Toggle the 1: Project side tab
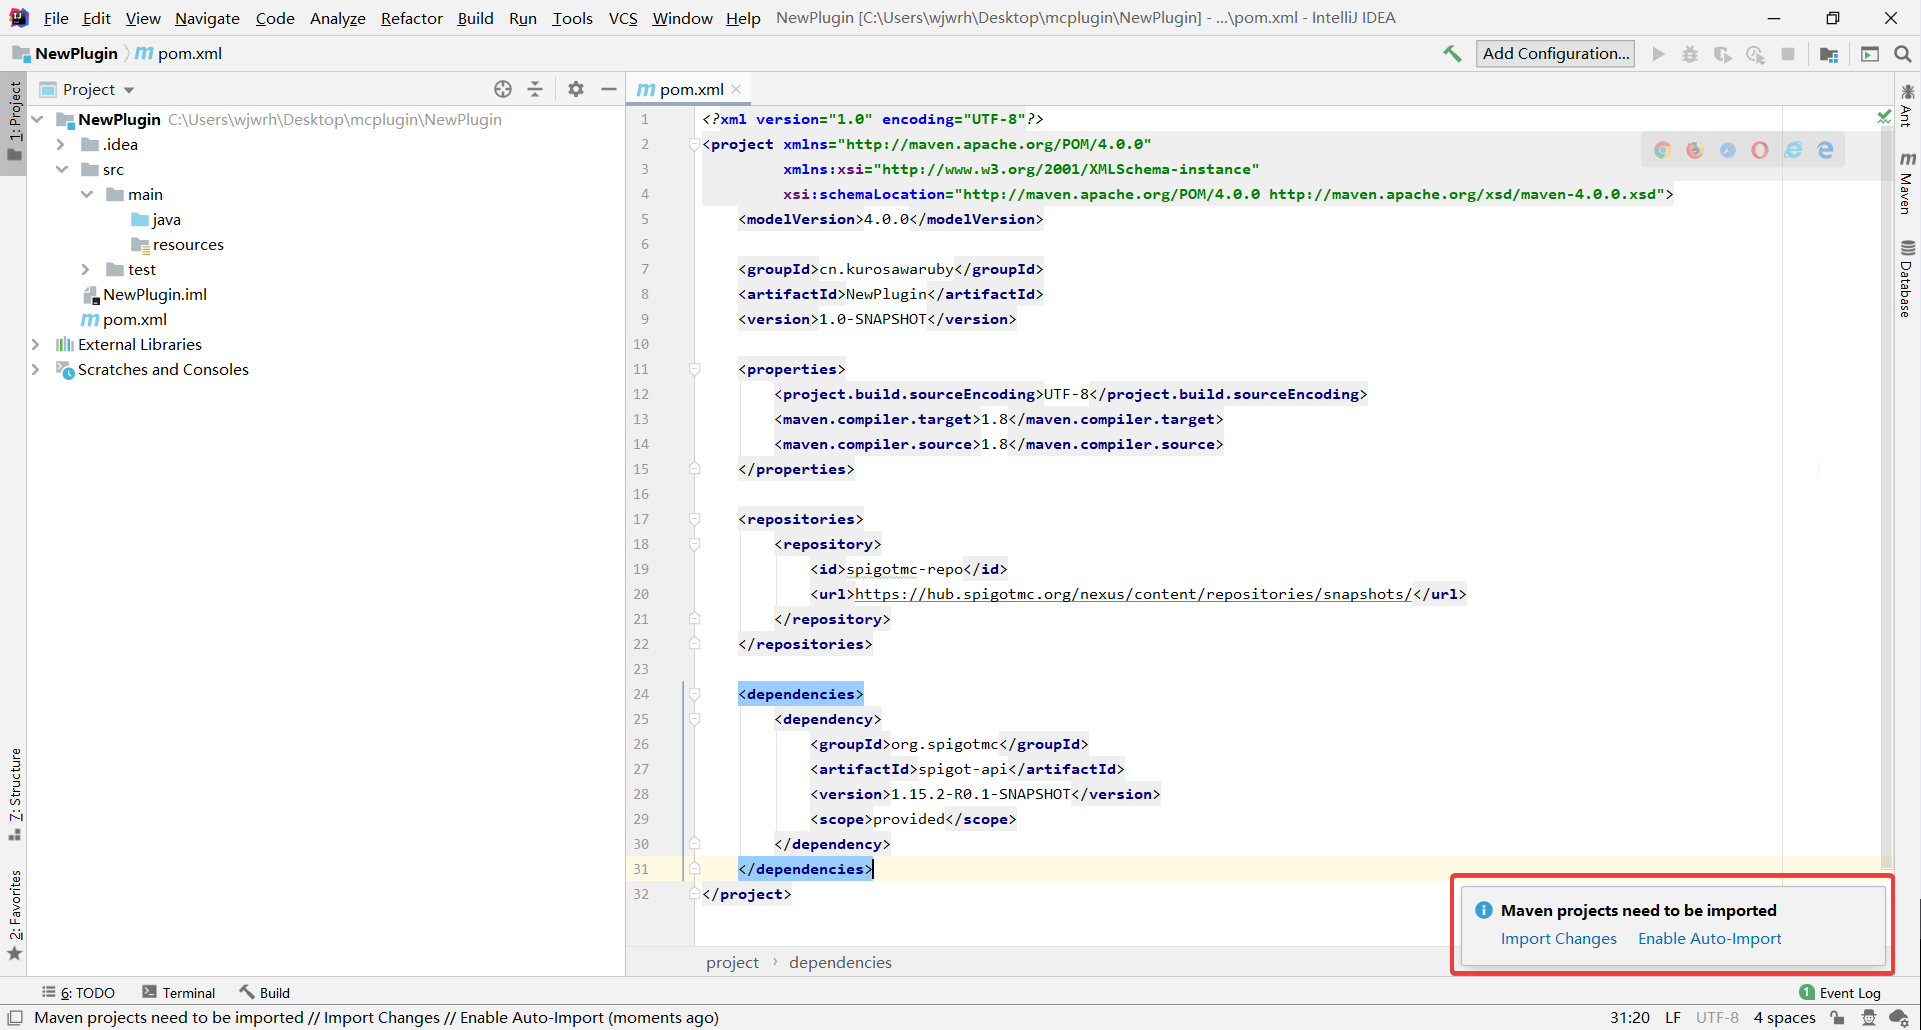Screen dimensions: 1921x1030 point(14,122)
